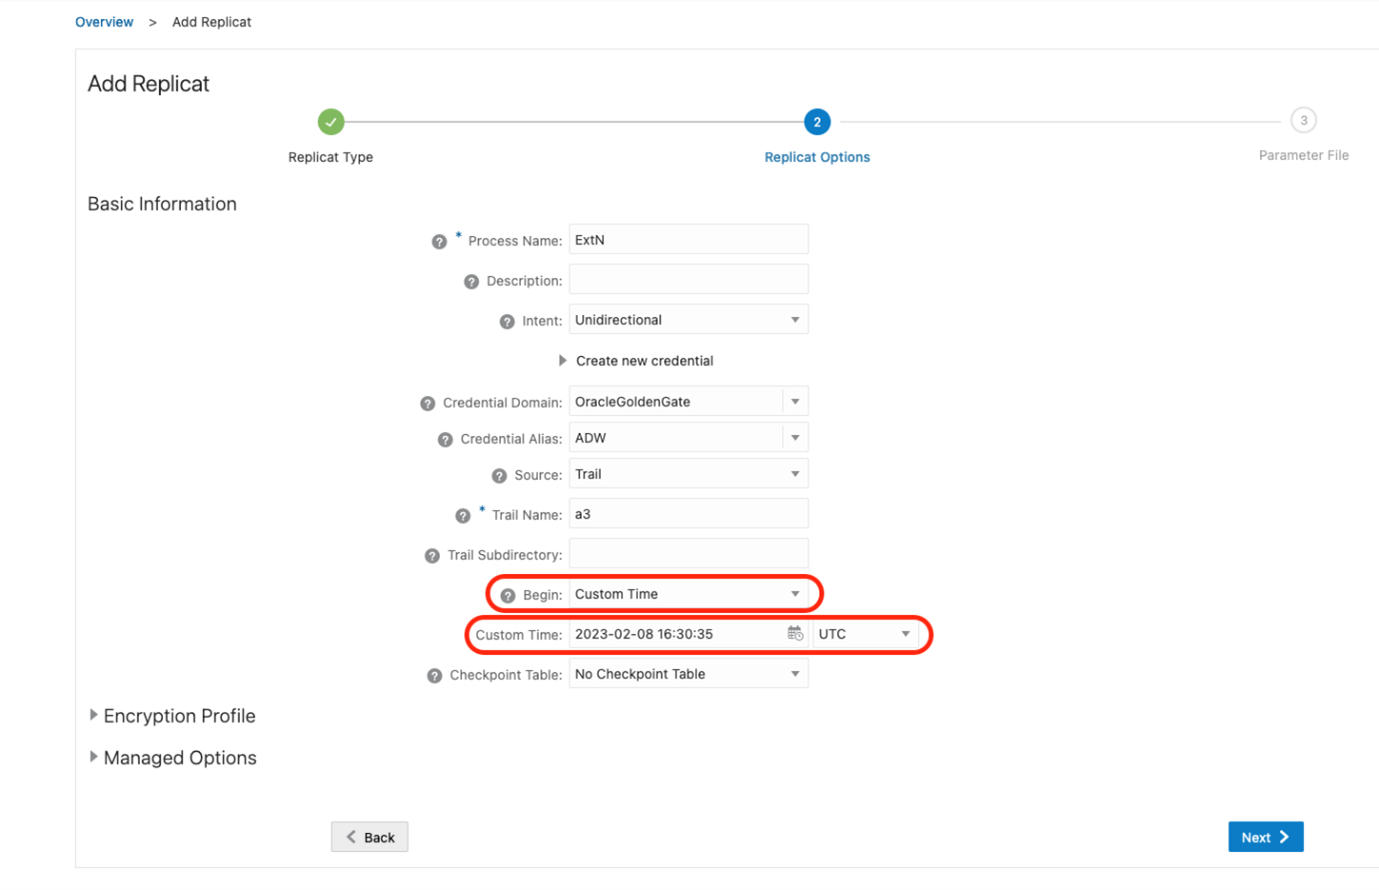This screenshot has width=1379, height=890.
Task: Click the help icon beside Intent
Action: click(506, 320)
